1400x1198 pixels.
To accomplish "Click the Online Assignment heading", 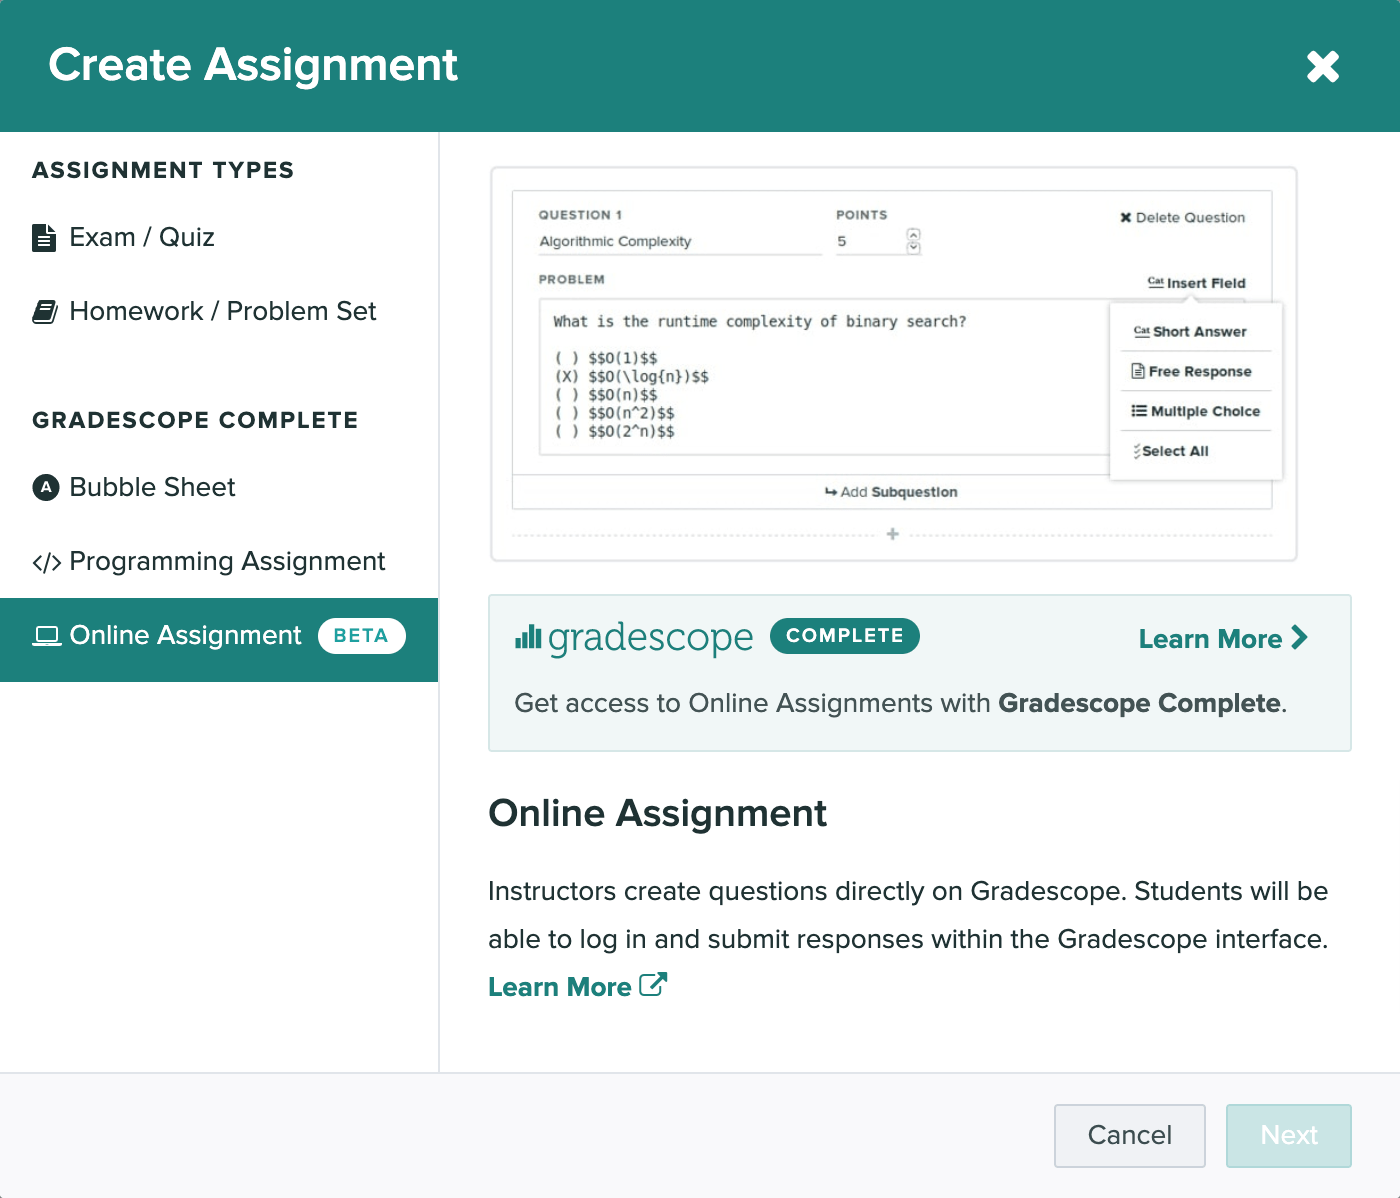I will click(657, 813).
